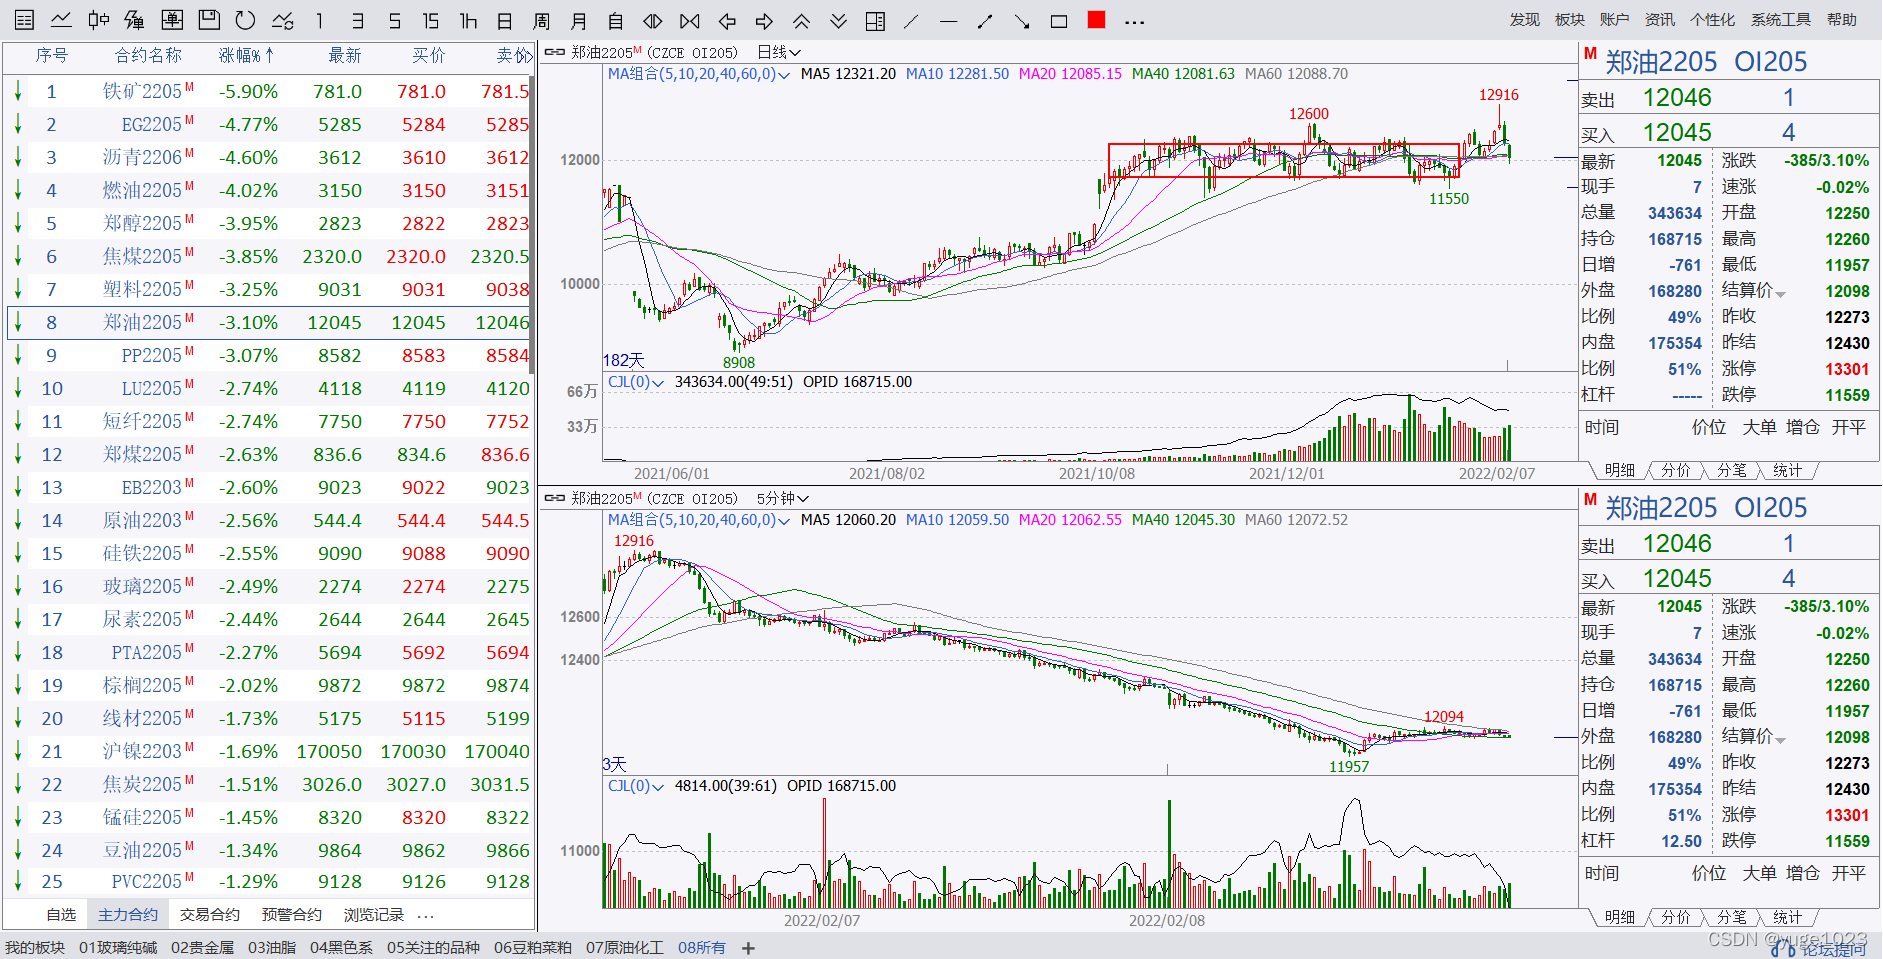Viewport: 1883px width, 959px height.
Task: Open 分价 tab in upper quote panel
Action: 1675,470
